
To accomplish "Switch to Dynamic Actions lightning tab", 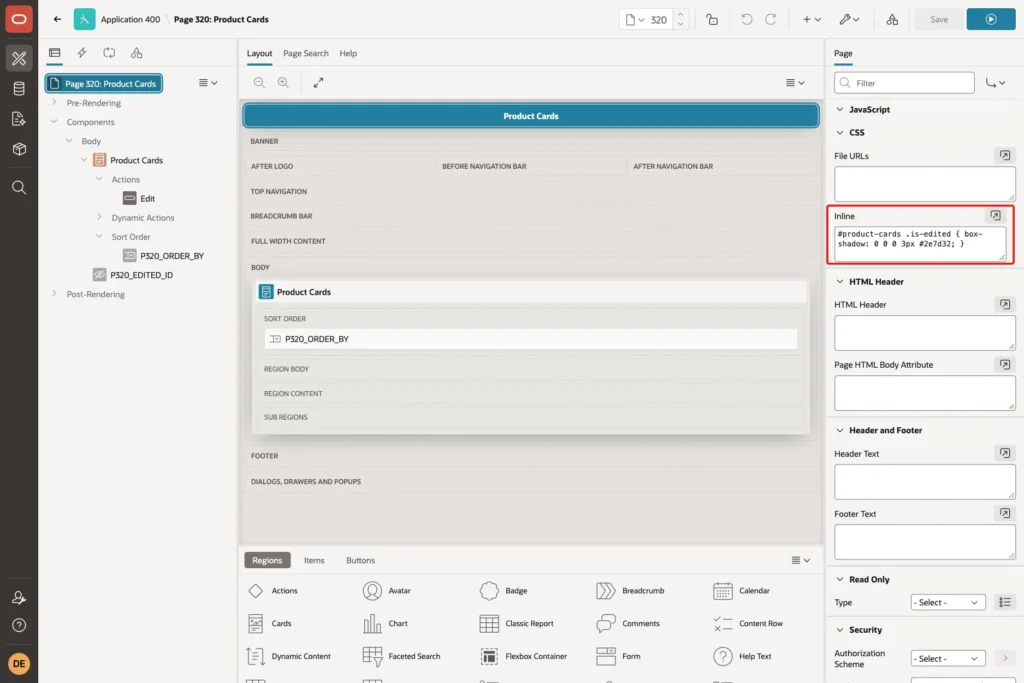I will point(82,53).
